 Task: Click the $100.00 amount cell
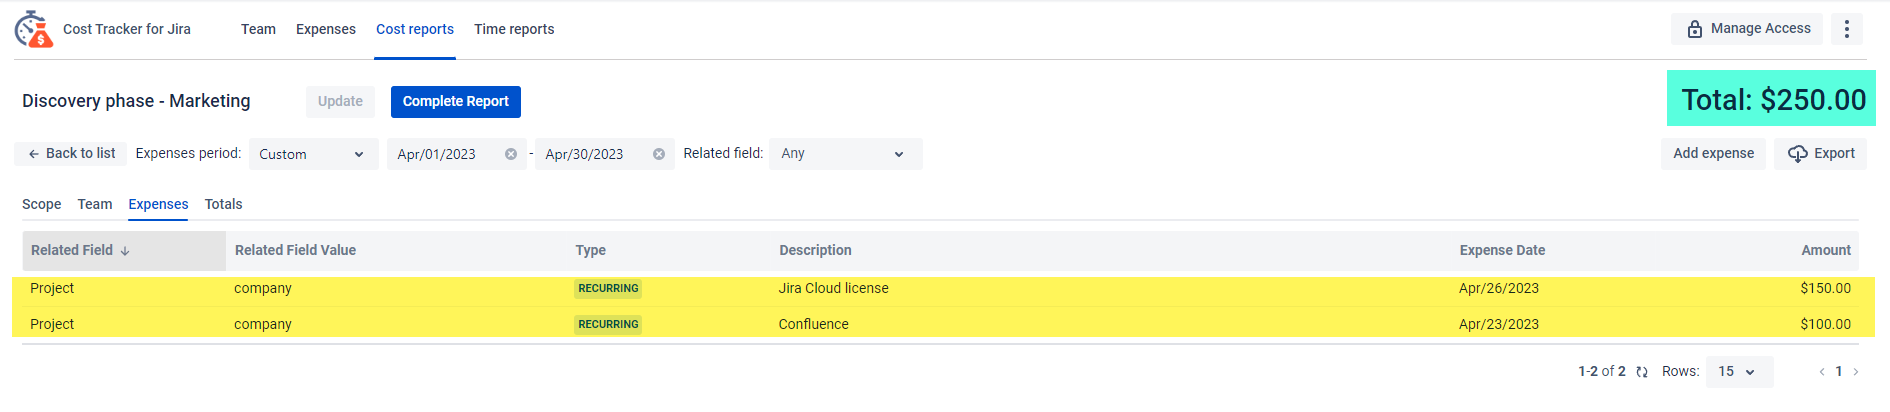(1826, 324)
